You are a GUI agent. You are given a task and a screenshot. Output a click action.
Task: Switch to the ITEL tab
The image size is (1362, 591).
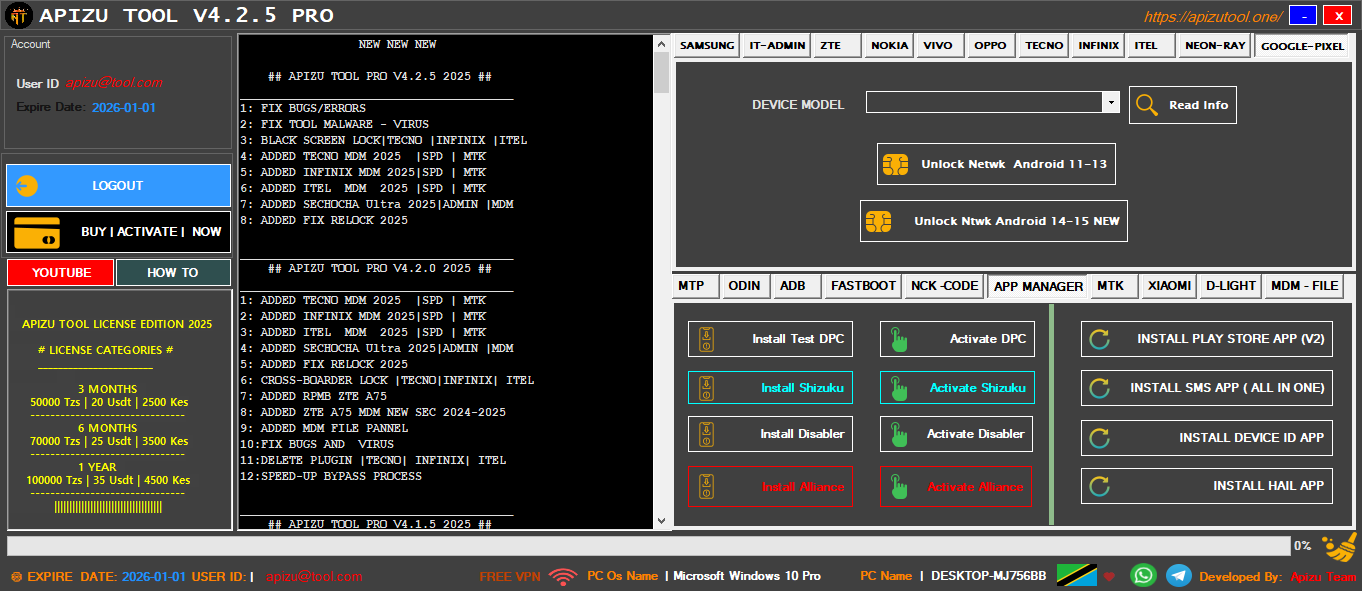pos(1150,46)
